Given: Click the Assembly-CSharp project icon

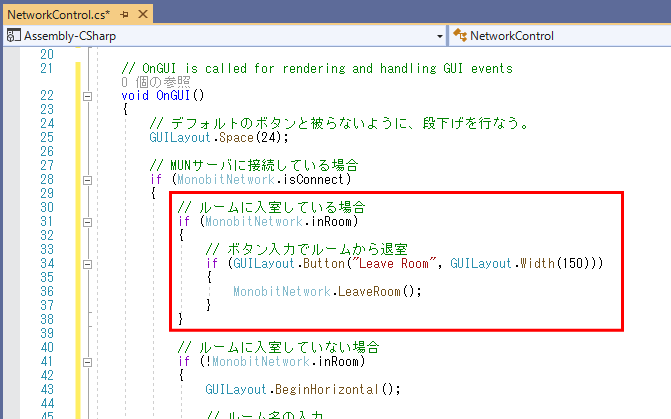Looking at the screenshot, I should (x=13, y=36).
